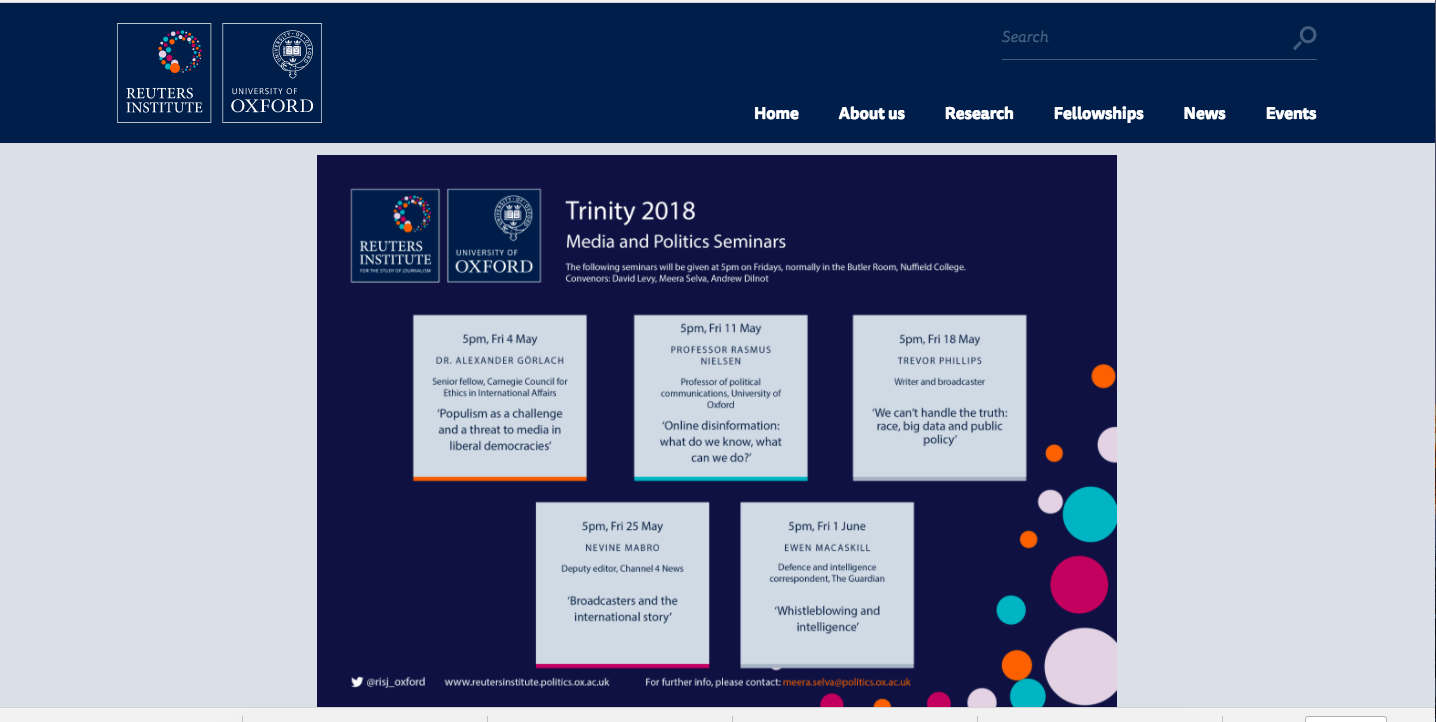The height and width of the screenshot is (722, 1436).
Task: Click the meera.selva@politics.ox.ac.uk email address
Action: (x=846, y=682)
